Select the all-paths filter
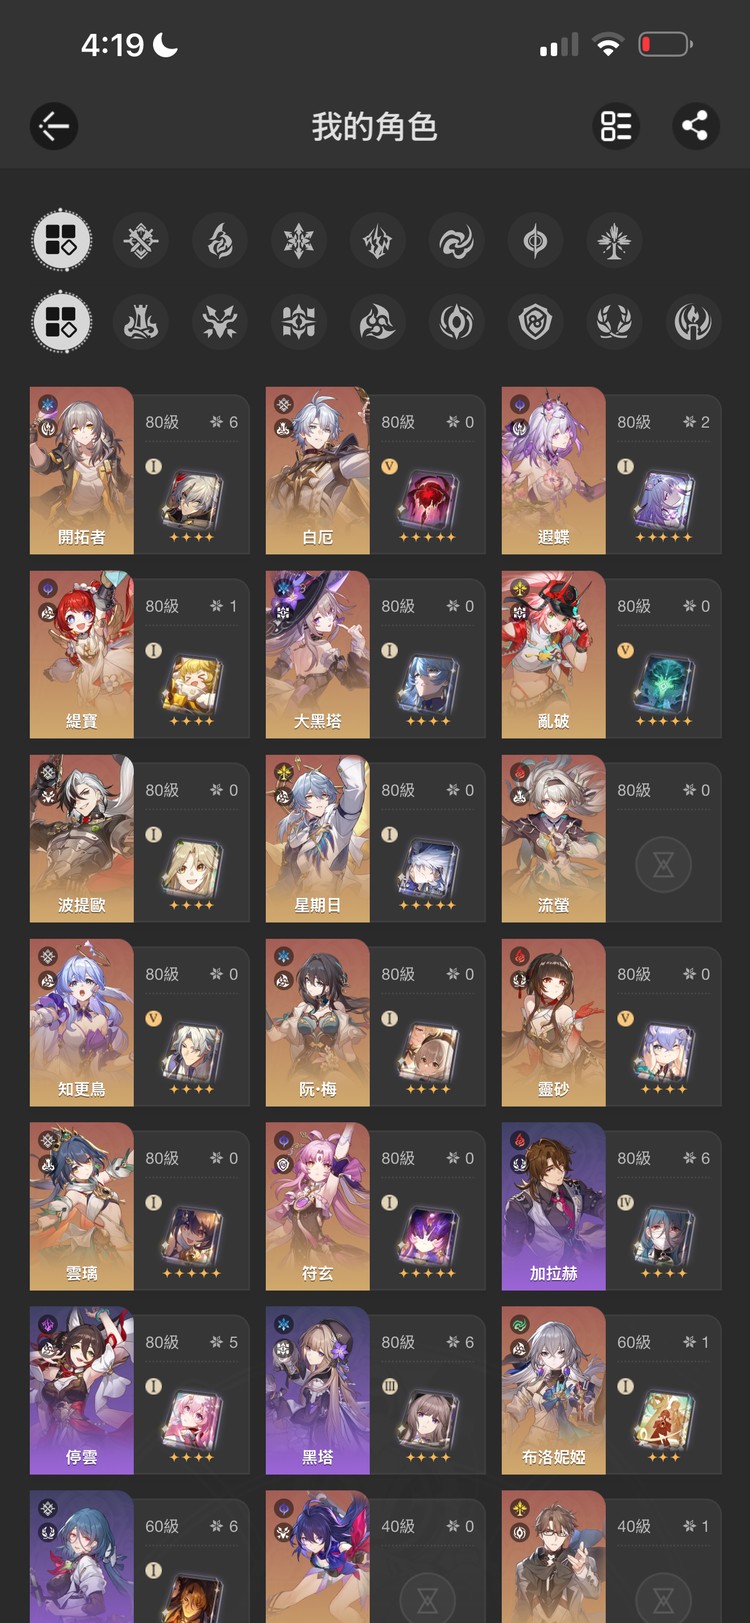The image size is (750, 1623). [62, 323]
